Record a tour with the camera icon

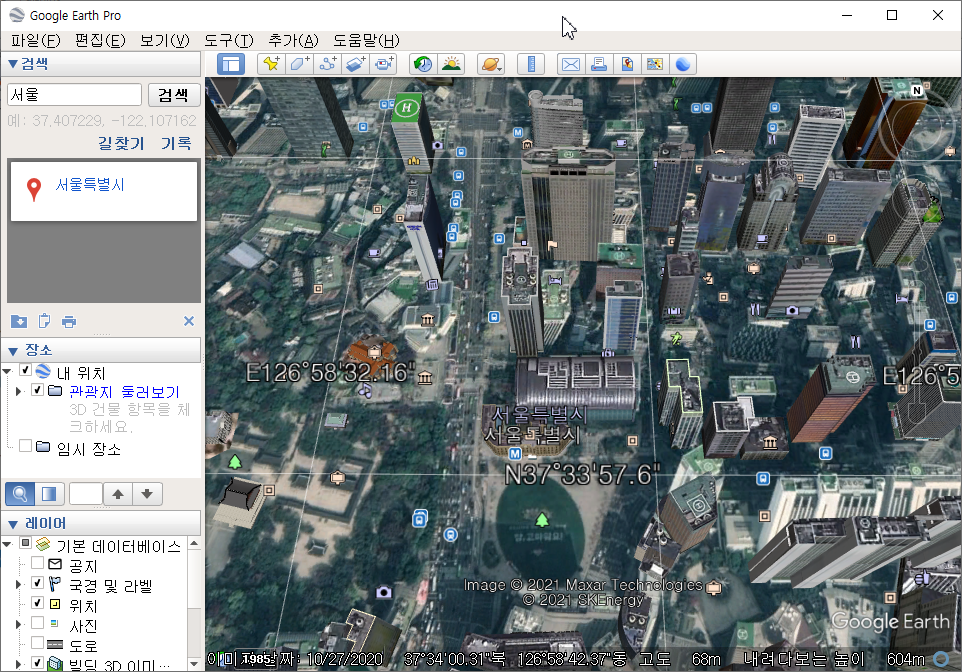click(384, 64)
